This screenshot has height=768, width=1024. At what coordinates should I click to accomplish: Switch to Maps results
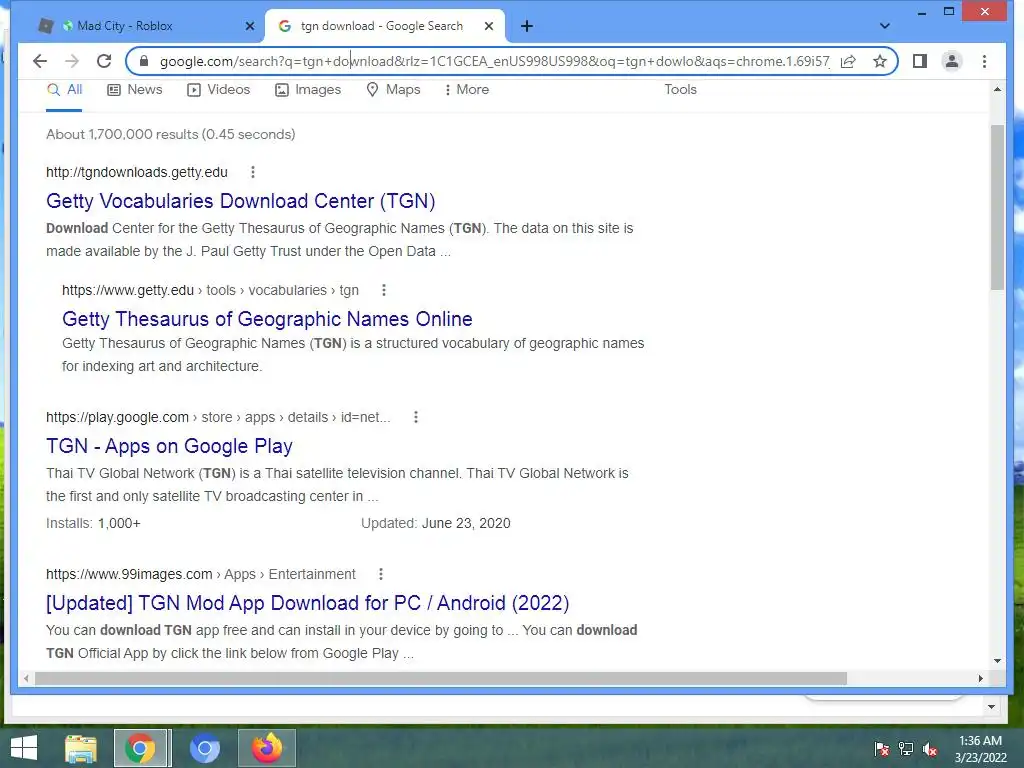(x=393, y=89)
